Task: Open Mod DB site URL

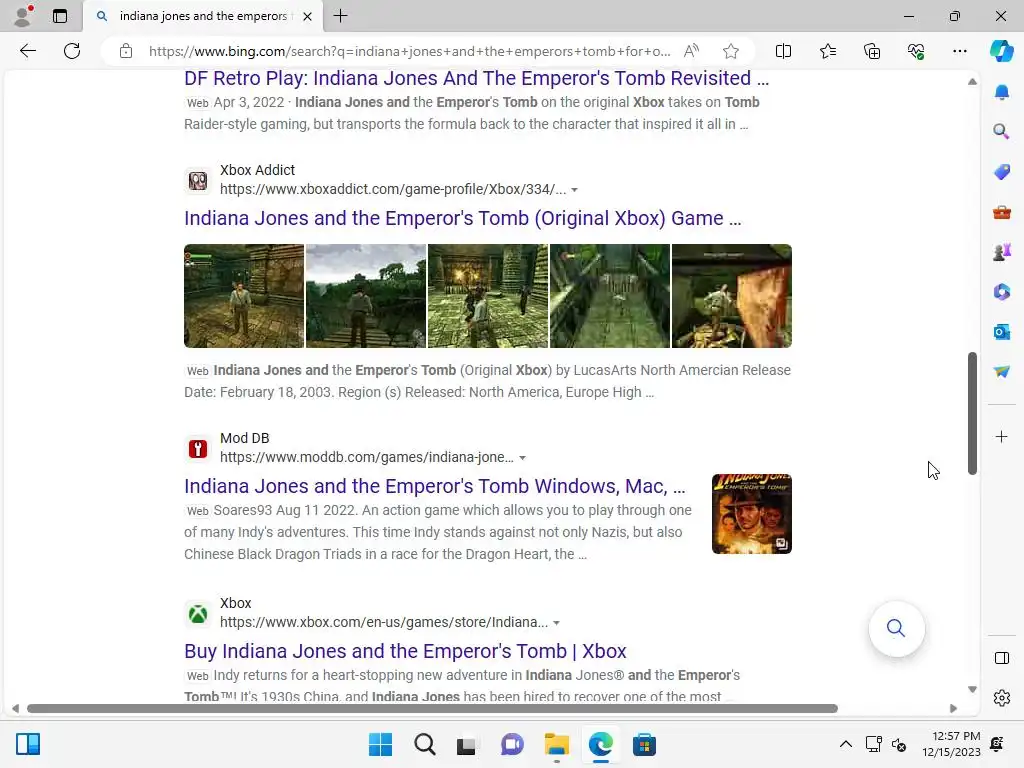Action: (x=366, y=457)
